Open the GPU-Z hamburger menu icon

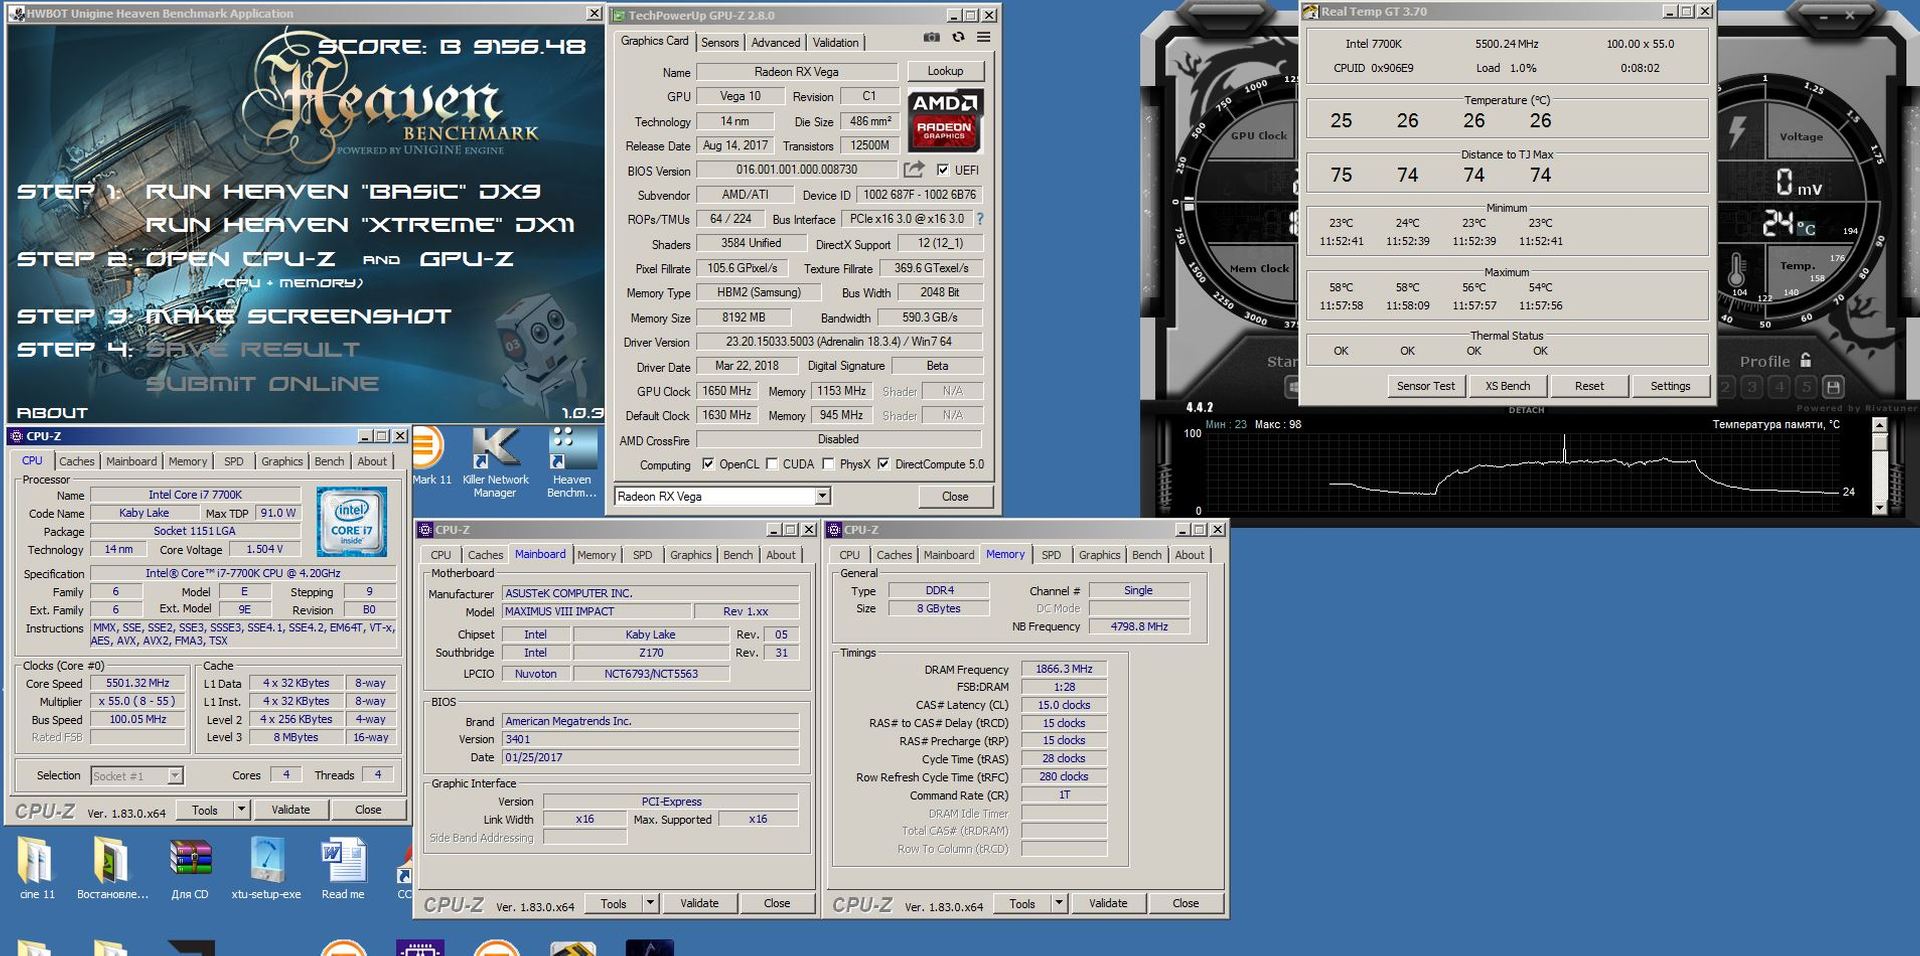(984, 37)
